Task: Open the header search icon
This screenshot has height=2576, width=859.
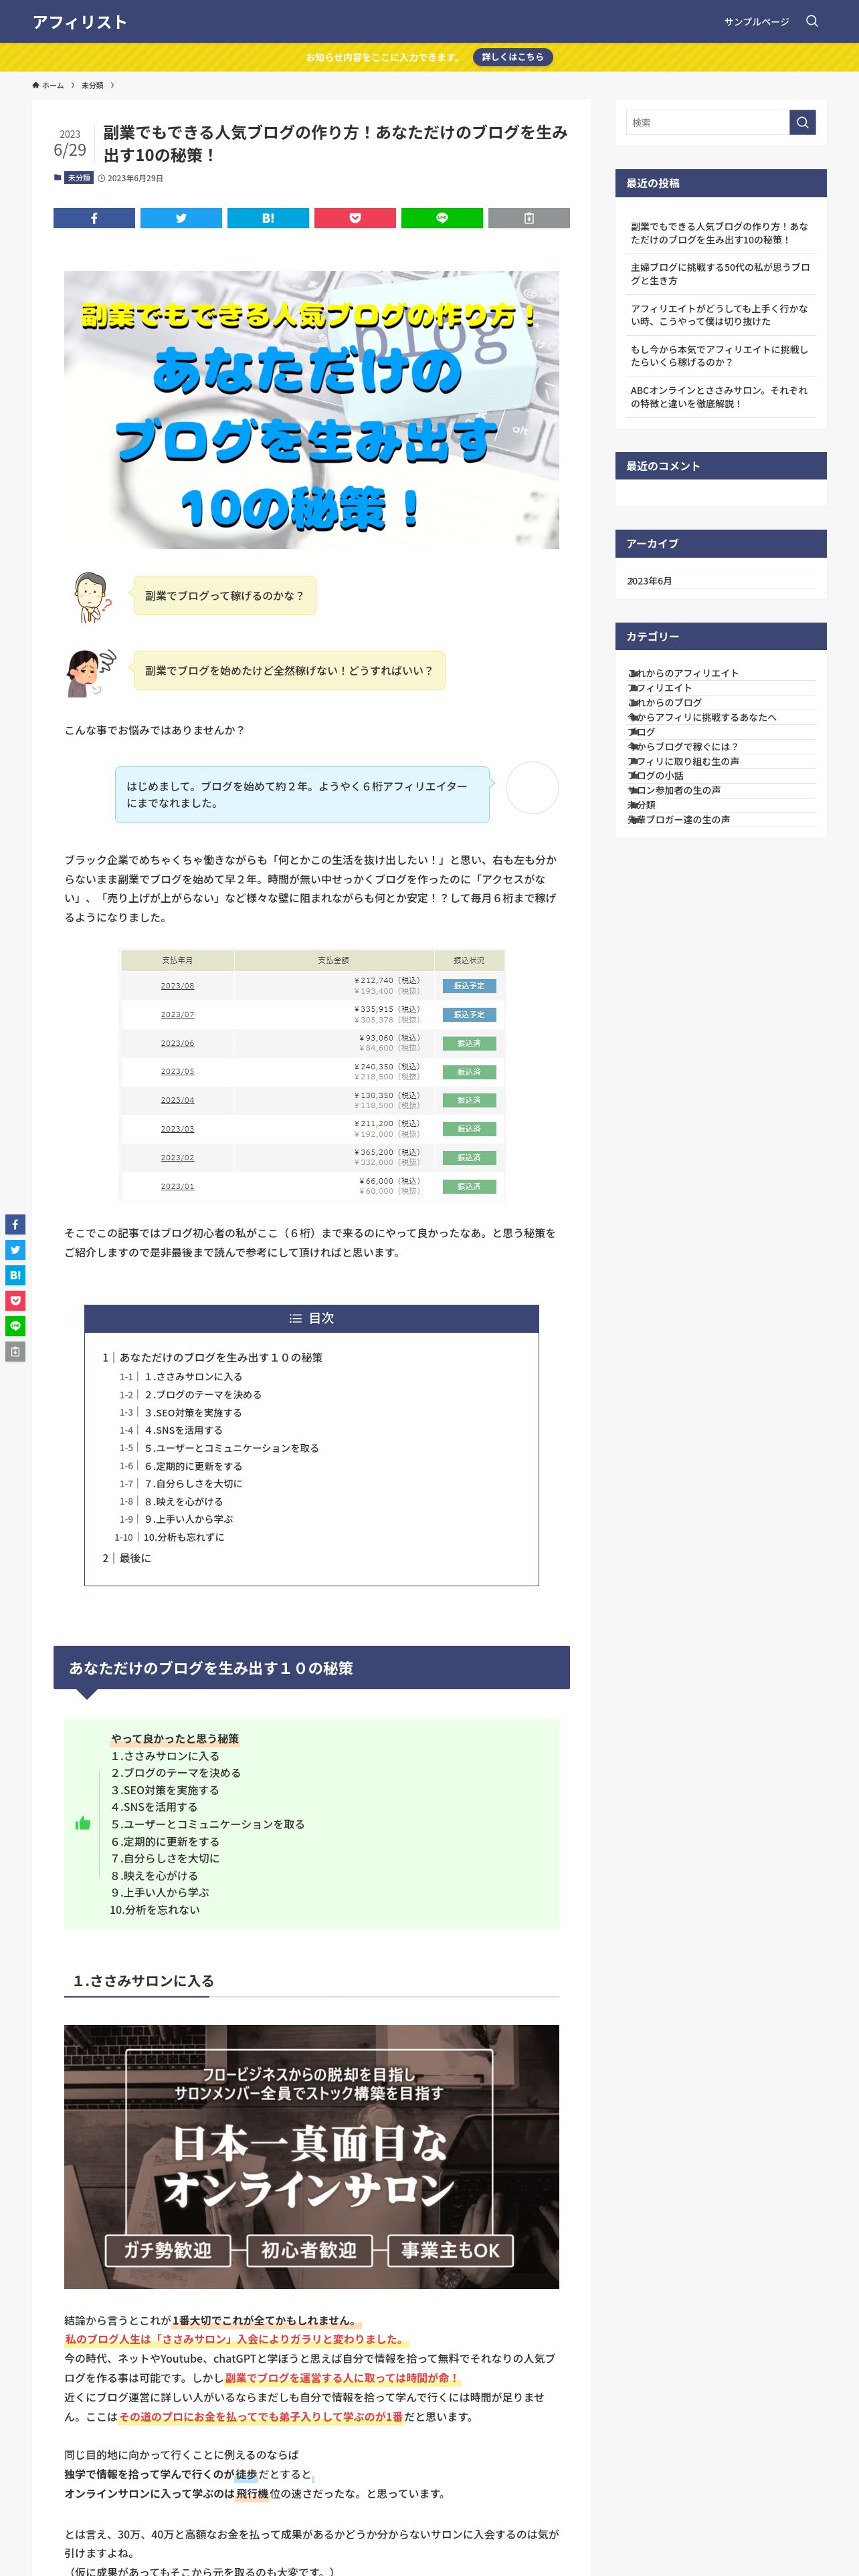Action: pyautogui.click(x=812, y=21)
